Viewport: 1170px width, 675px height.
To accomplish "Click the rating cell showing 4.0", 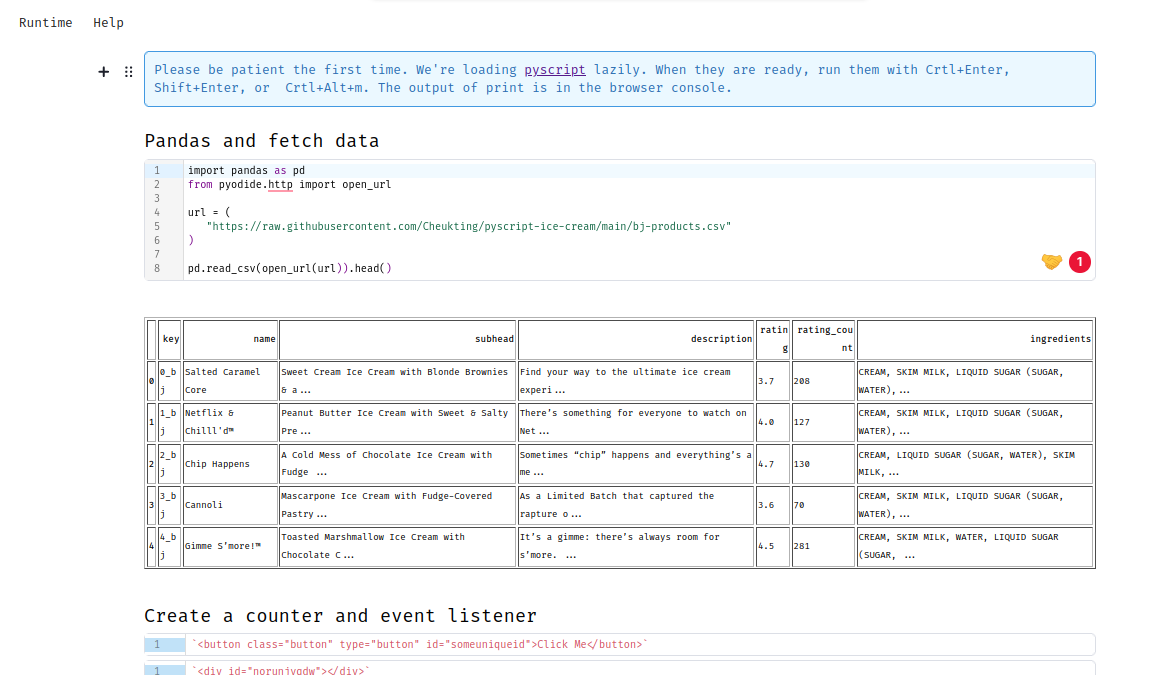I will pyautogui.click(x=773, y=422).
